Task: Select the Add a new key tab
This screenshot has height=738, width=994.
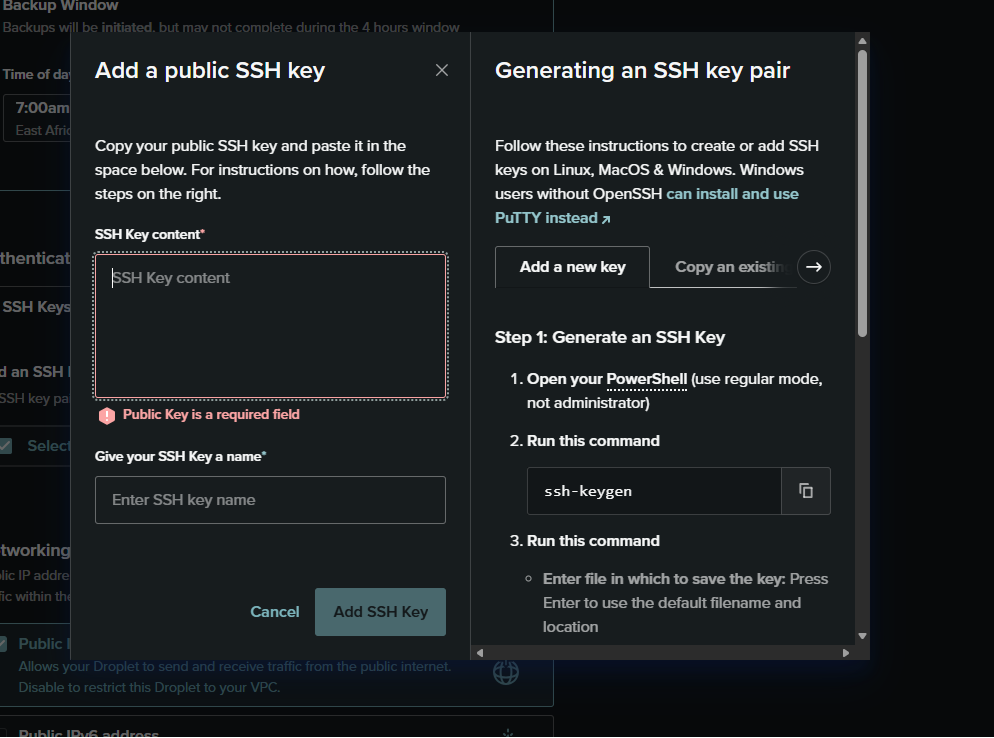Action: click(x=572, y=267)
